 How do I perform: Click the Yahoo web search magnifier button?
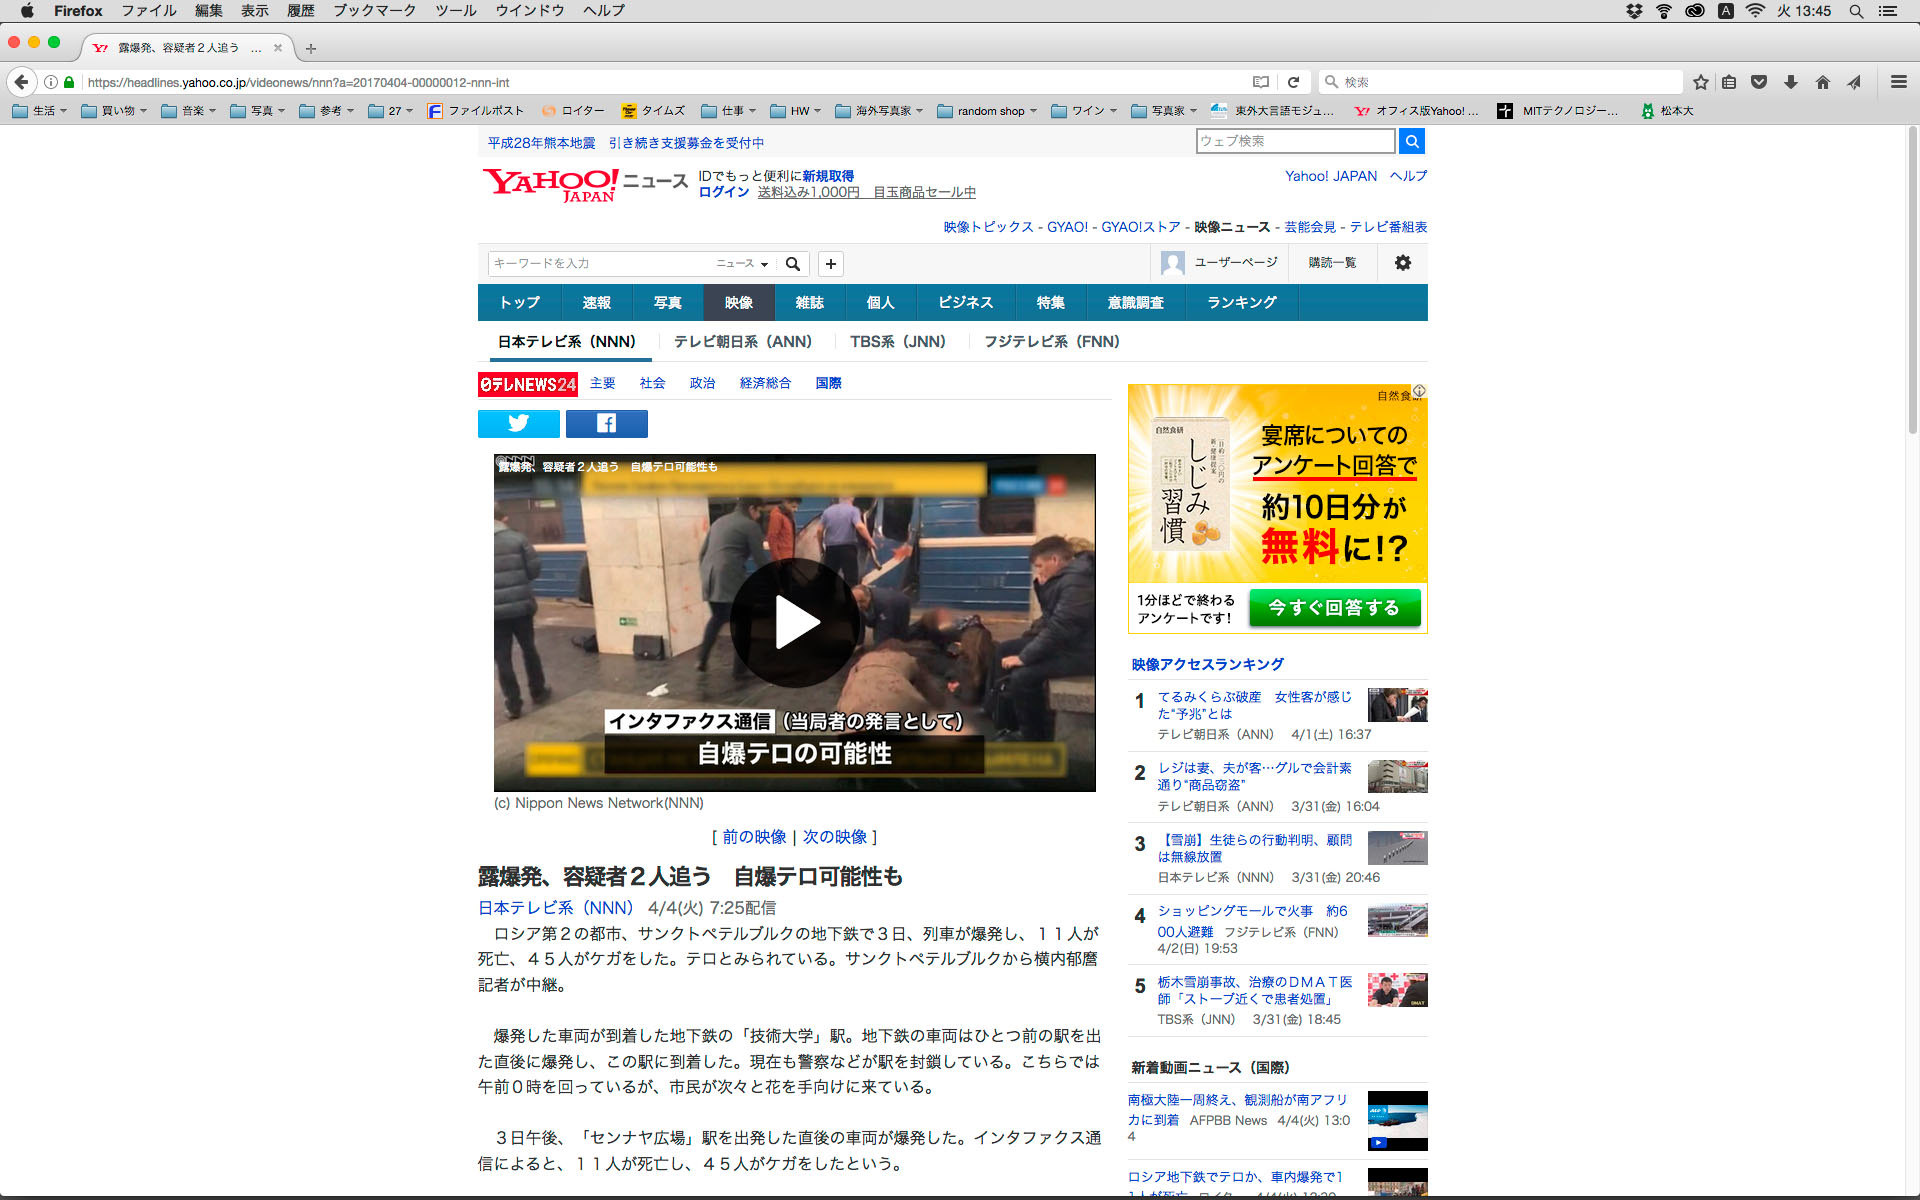(x=1411, y=141)
